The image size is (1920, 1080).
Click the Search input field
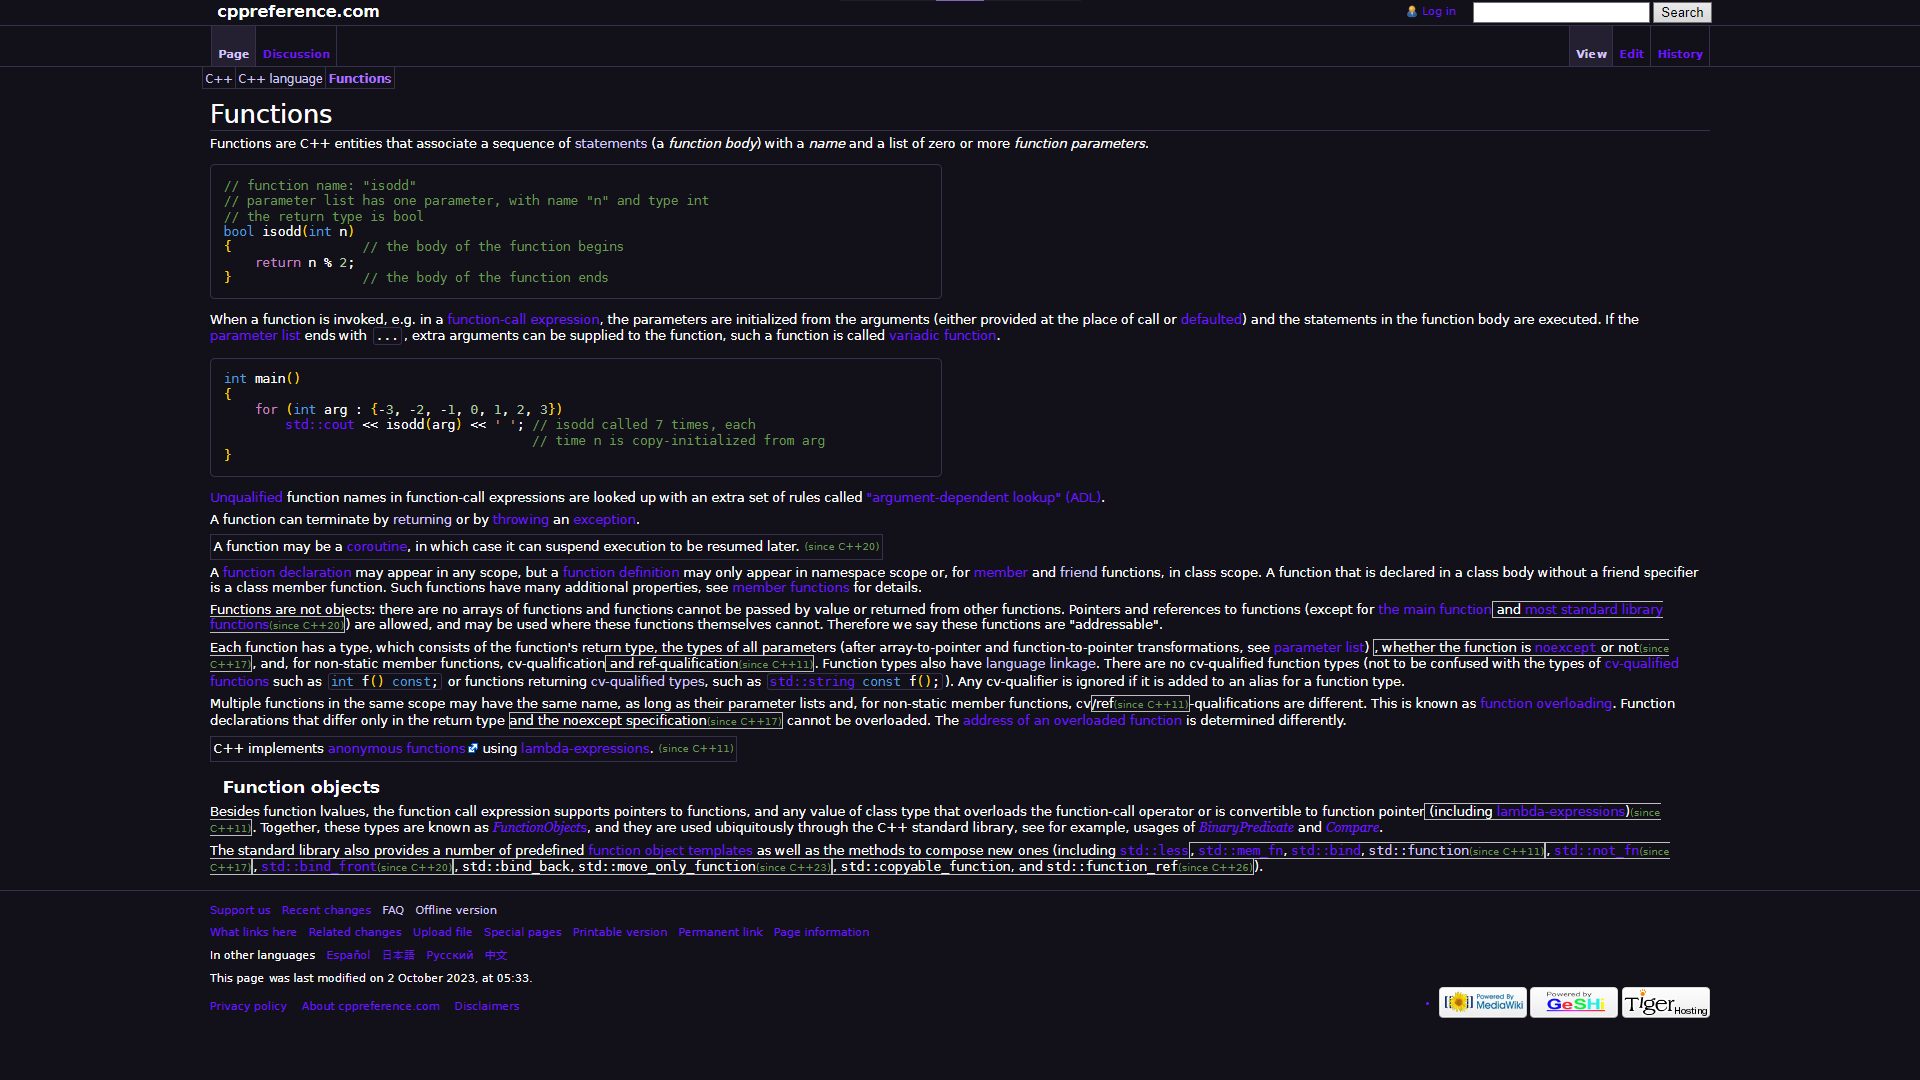tap(1561, 12)
